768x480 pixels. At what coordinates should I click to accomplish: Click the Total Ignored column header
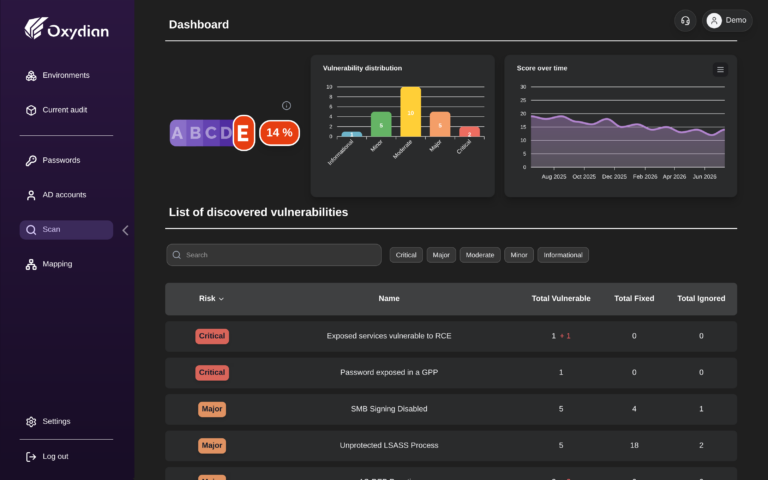[x=701, y=298]
